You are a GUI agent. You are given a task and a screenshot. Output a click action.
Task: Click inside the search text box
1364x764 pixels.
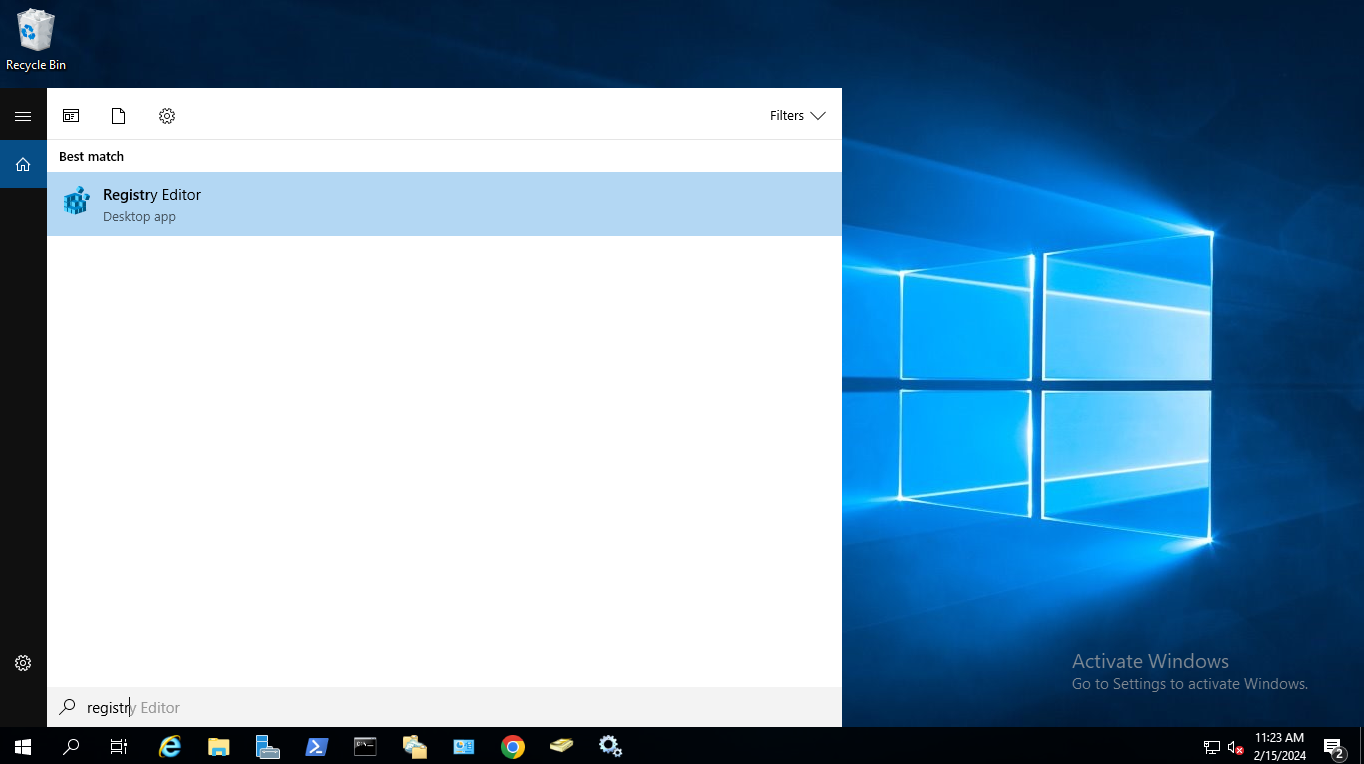point(444,707)
